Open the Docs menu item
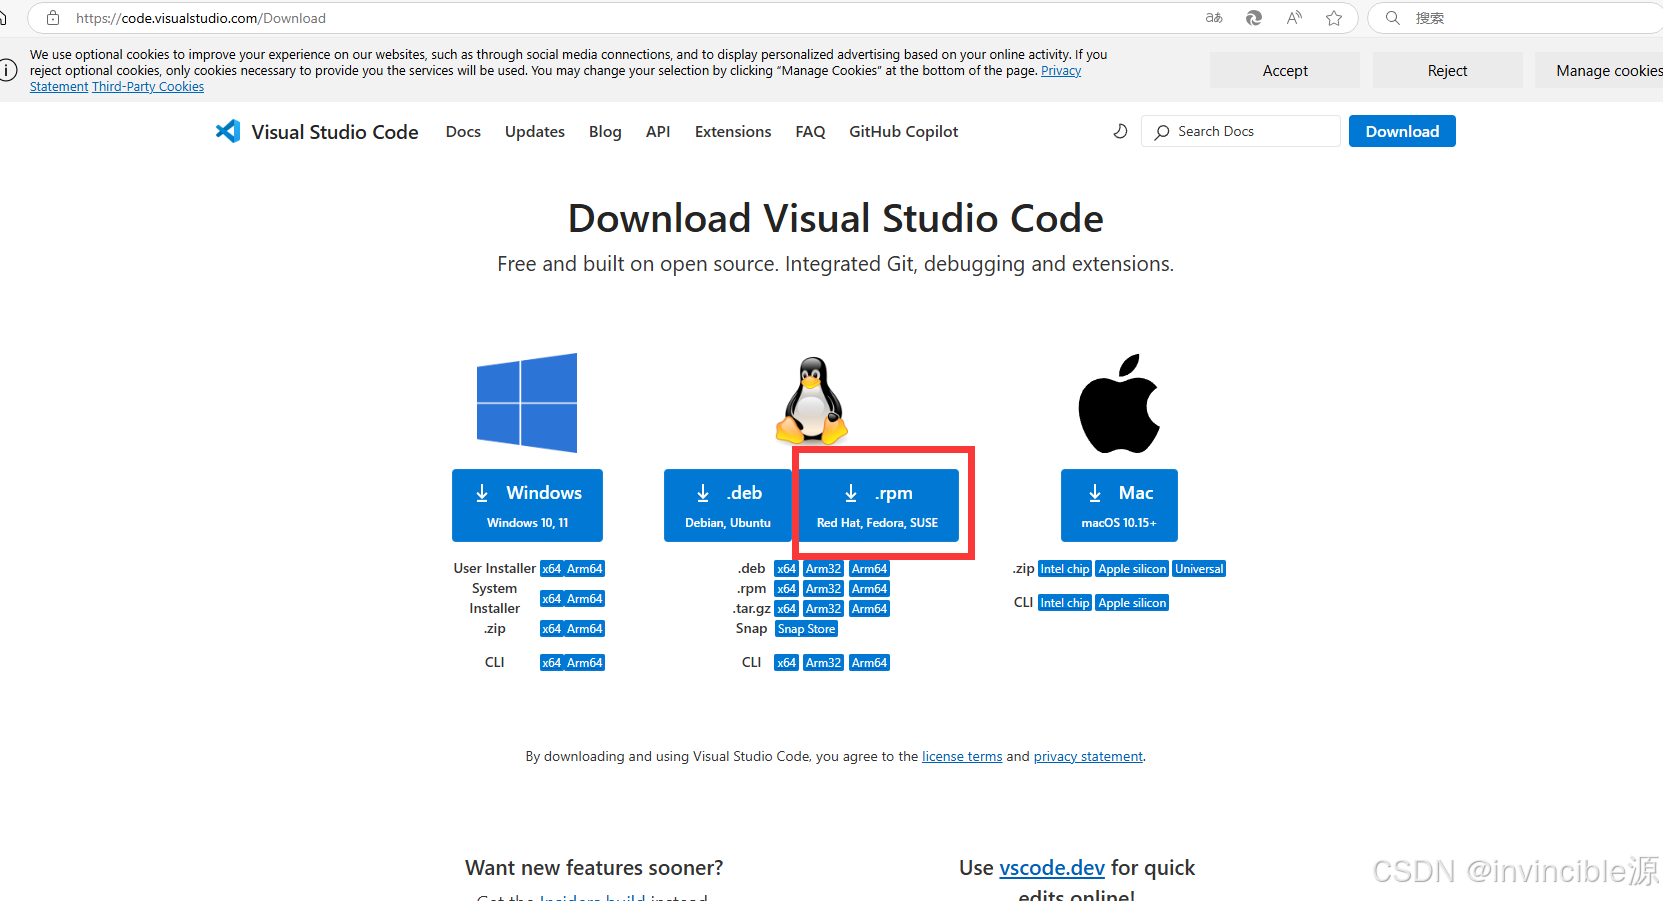1663x901 pixels. pos(463,132)
